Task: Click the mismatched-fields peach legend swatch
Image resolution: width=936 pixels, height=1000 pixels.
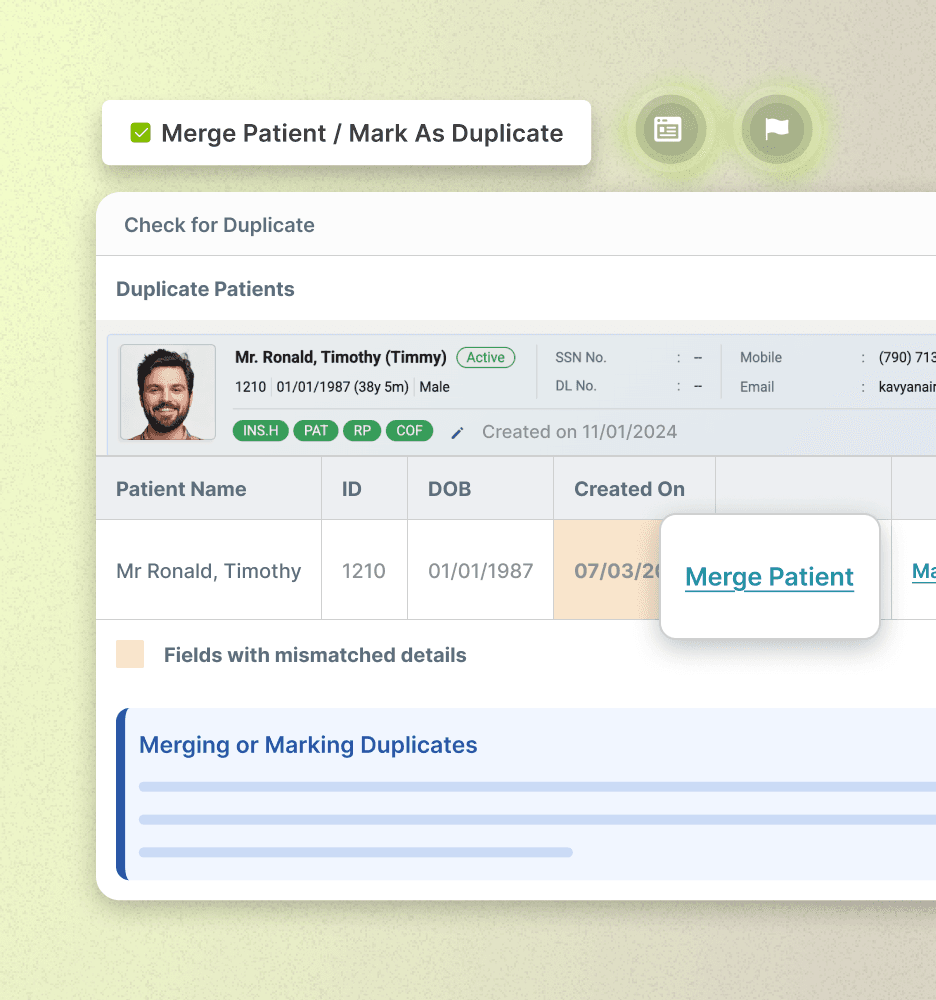Action: click(130, 654)
